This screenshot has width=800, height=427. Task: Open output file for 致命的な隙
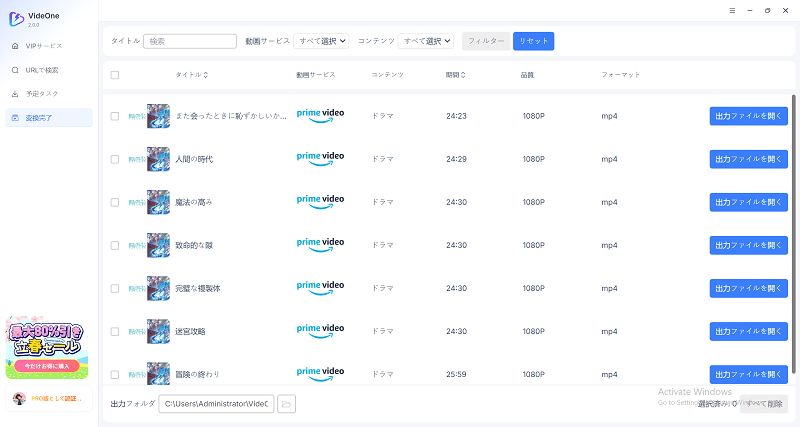click(748, 245)
